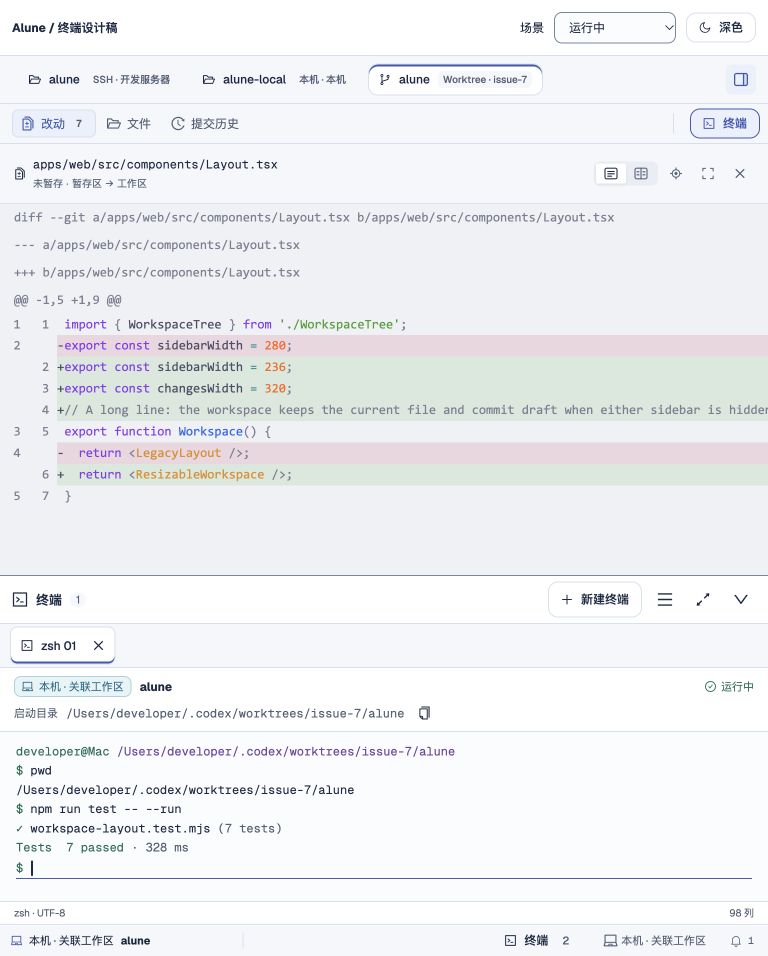The image size is (768, 956).
Task: Click the 未暂存 · 暂存区 → 工作区 status text
Action: click(x=90, y=184)
